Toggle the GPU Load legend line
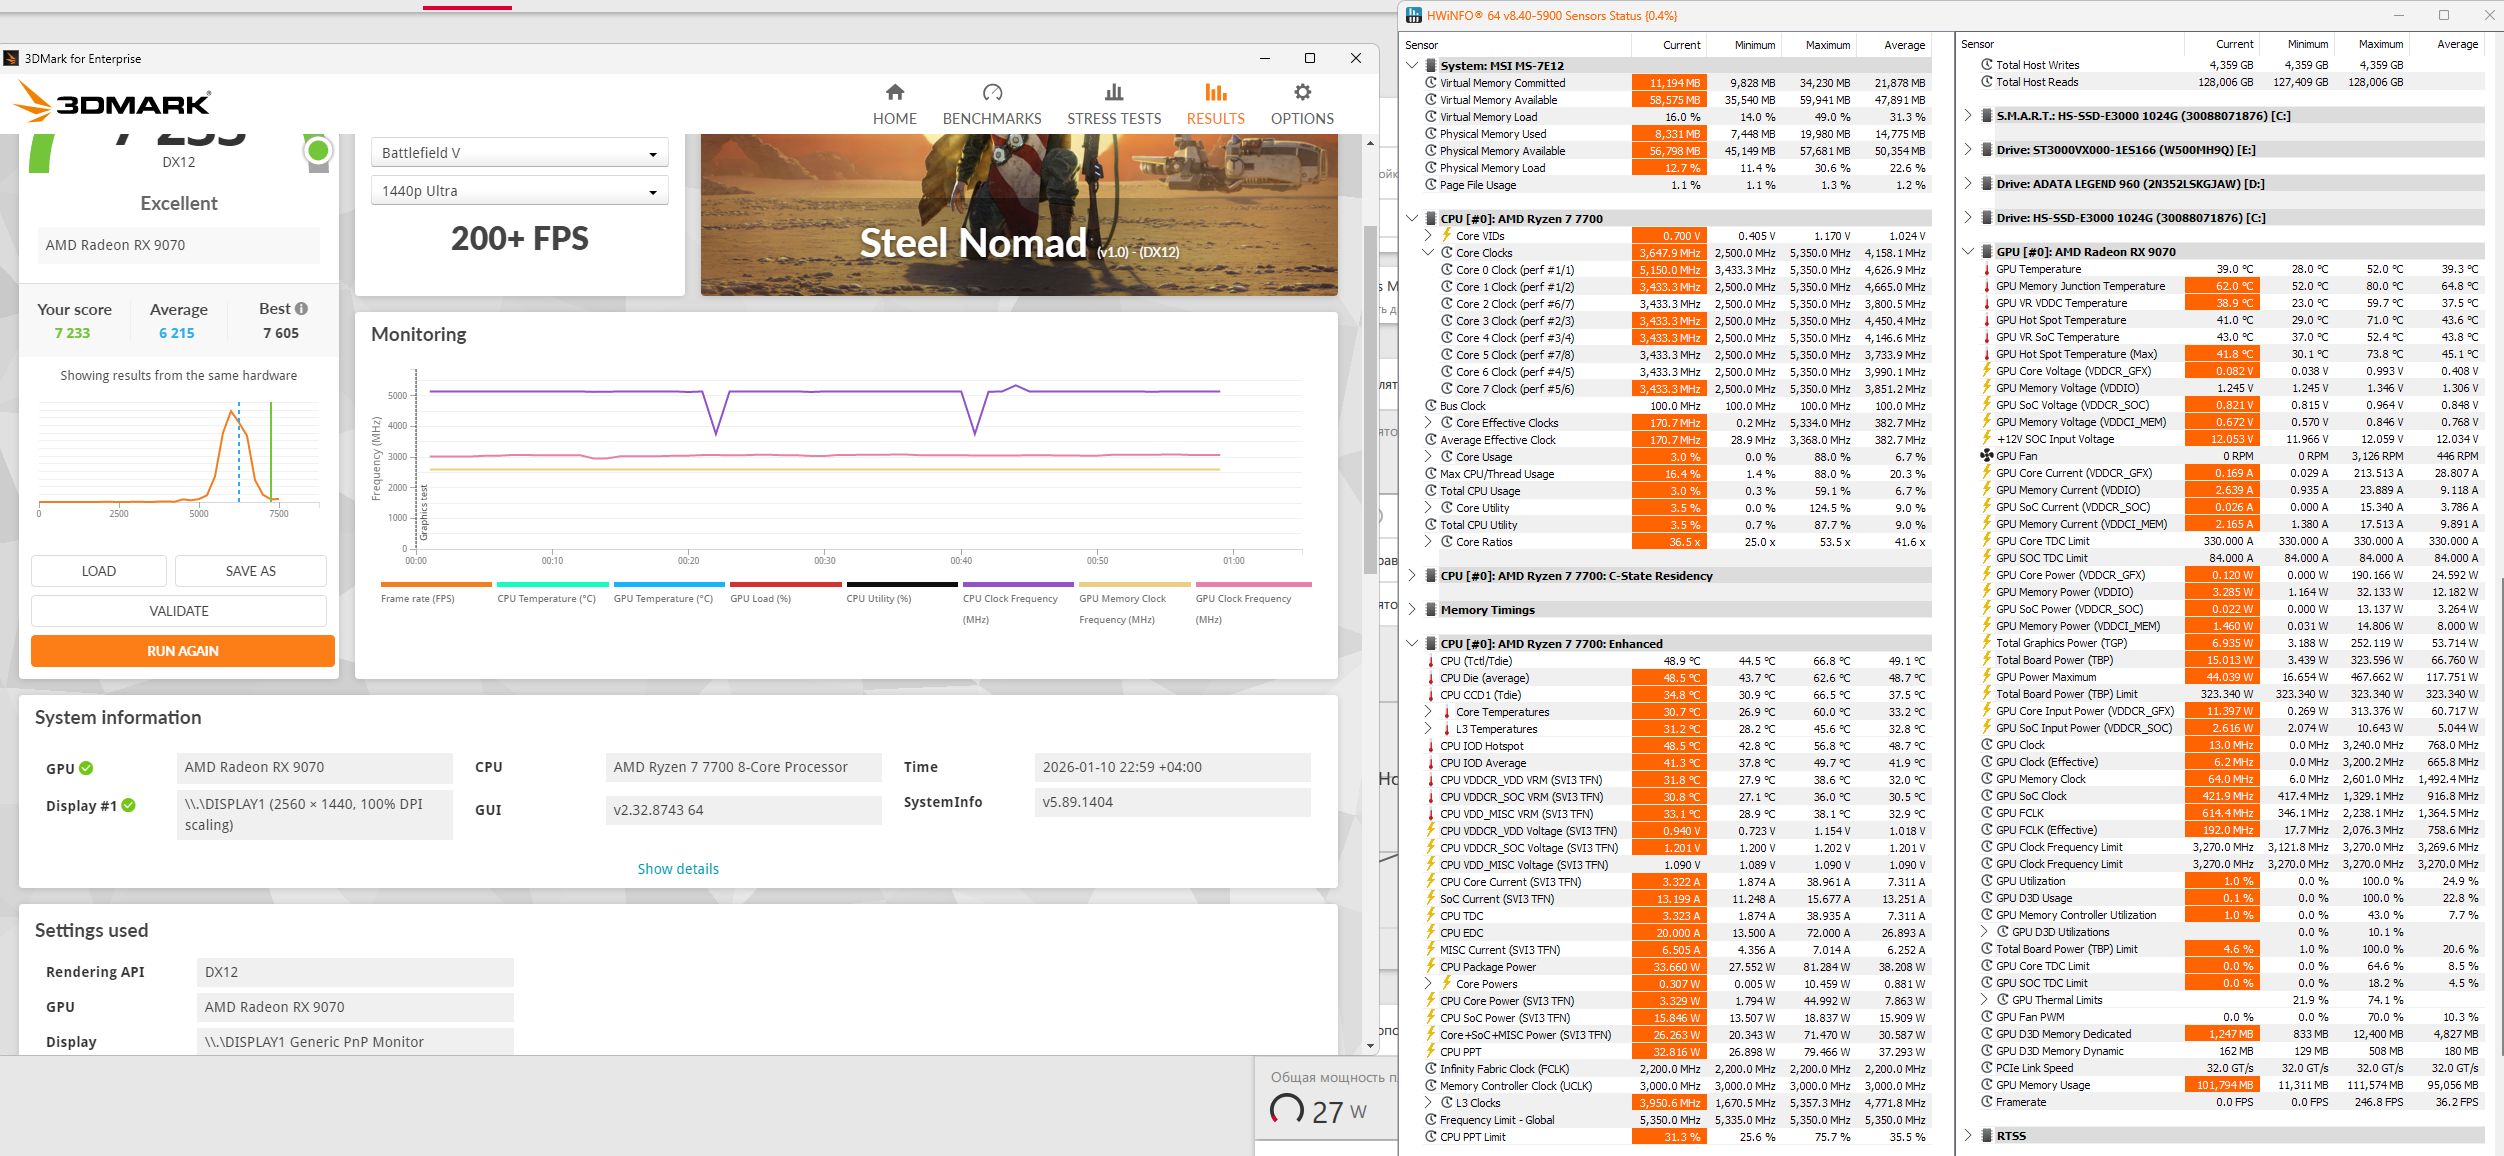The image size is (2504, 1156). coord(785,585)
